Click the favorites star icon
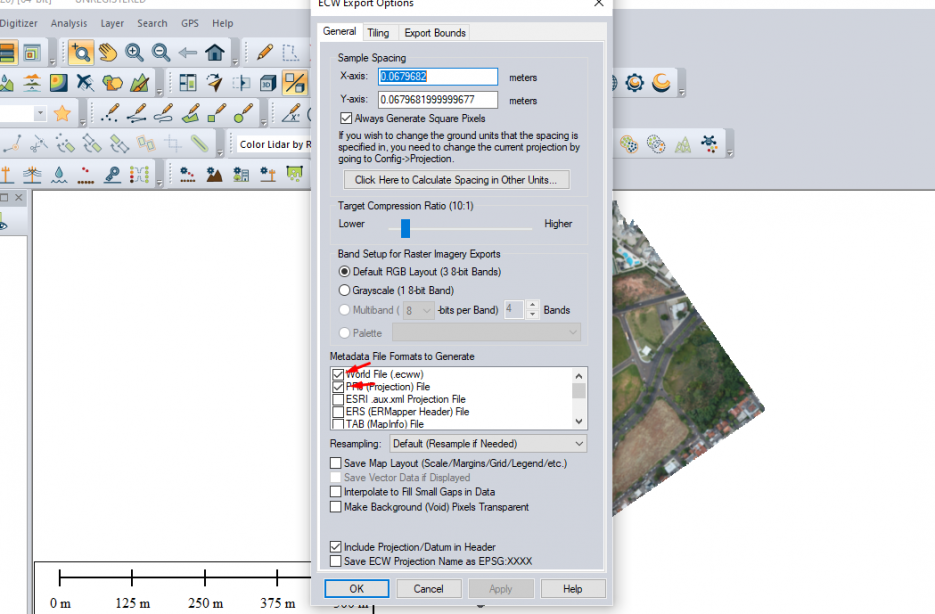935x614 pixels. pyautogui.click(x=62, y=113)
